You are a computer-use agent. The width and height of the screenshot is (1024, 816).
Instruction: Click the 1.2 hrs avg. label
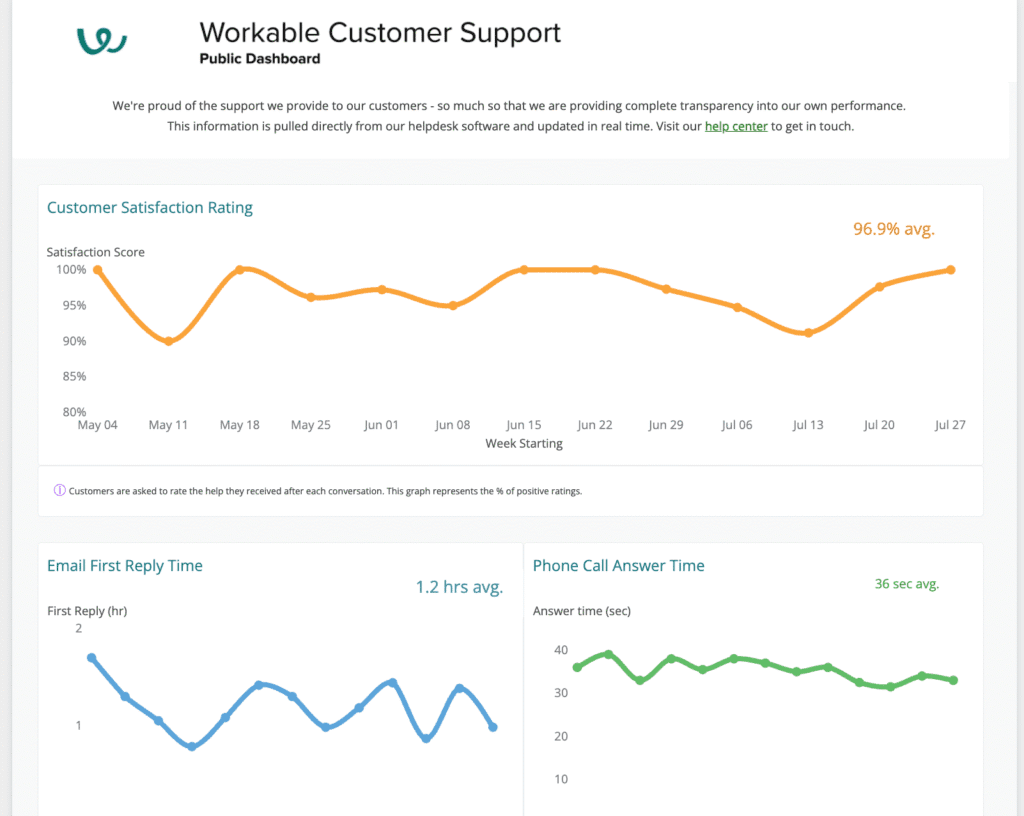click(x=459, y=587)
